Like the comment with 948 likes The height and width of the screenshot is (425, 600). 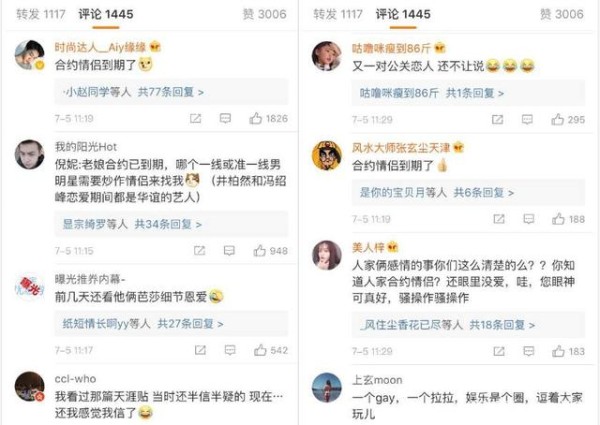(x=259, y=251)
